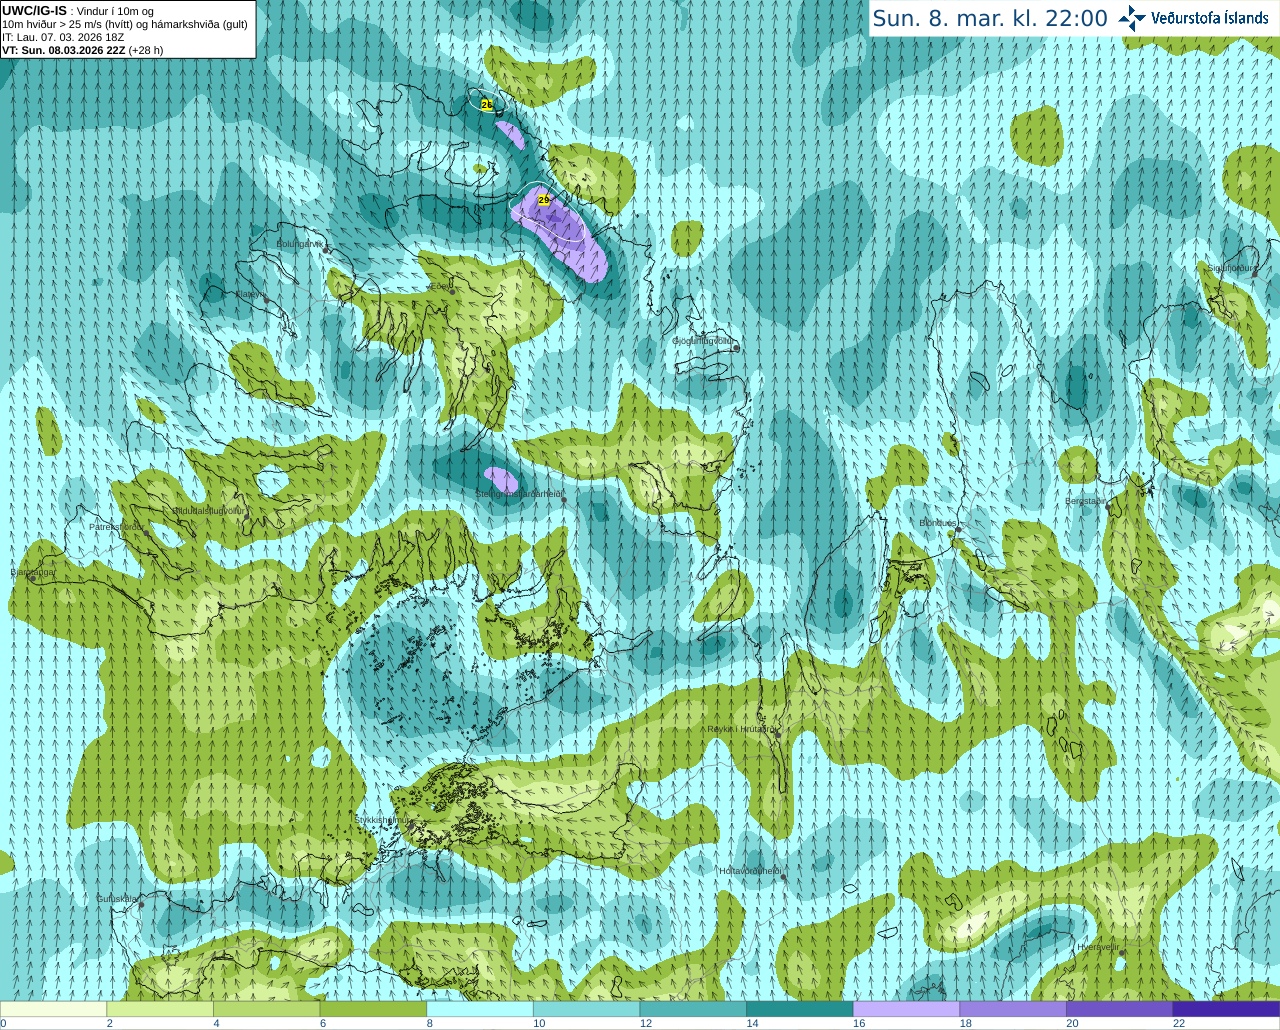1280x1030 pixels.
Task: Click the Gjögurflugvöllur station label
Action: click(702, 341)
